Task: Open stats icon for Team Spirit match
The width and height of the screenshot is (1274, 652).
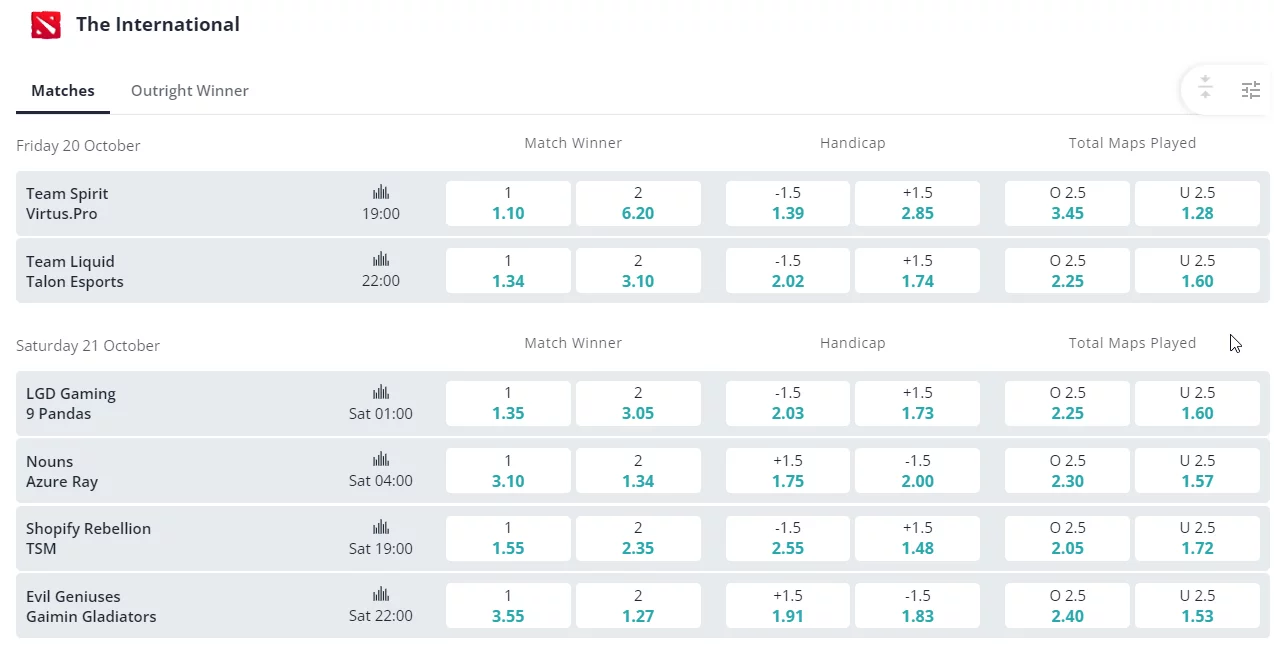Action: [381, 192]
